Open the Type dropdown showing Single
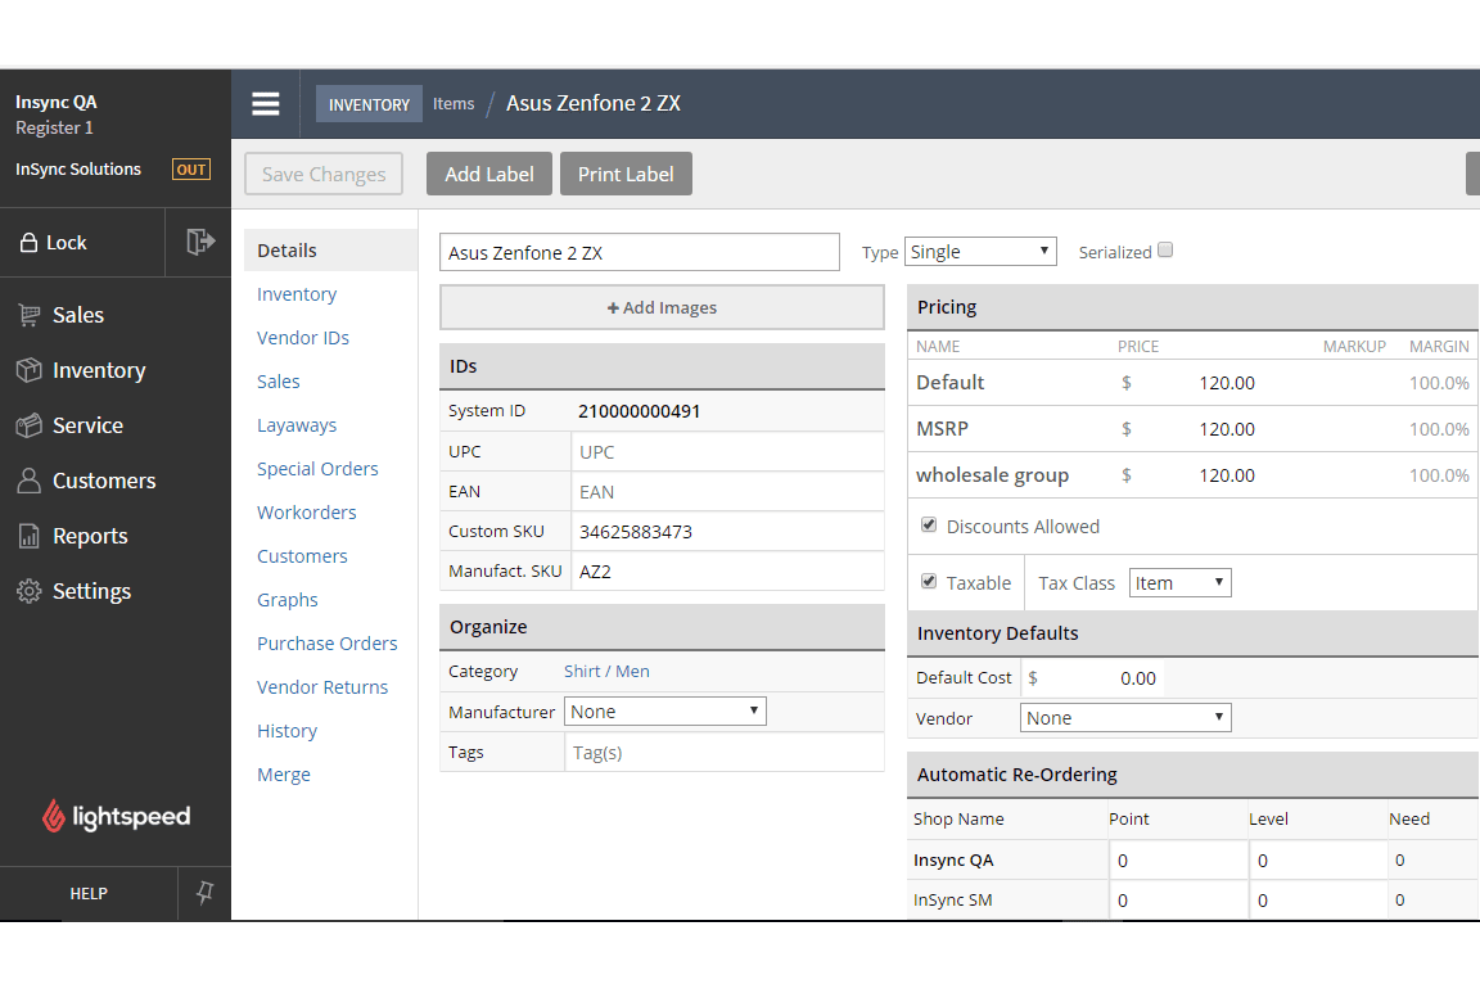 (x=980, y=251)
